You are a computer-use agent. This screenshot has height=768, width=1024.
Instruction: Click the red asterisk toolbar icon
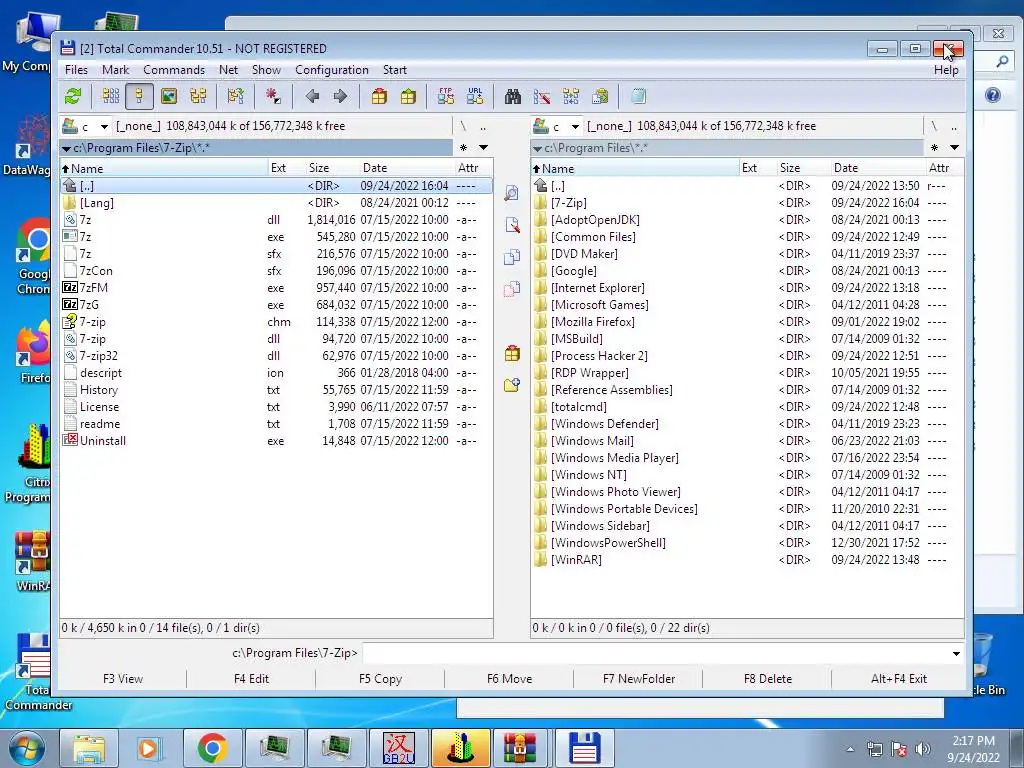click(x=273, y=97)
